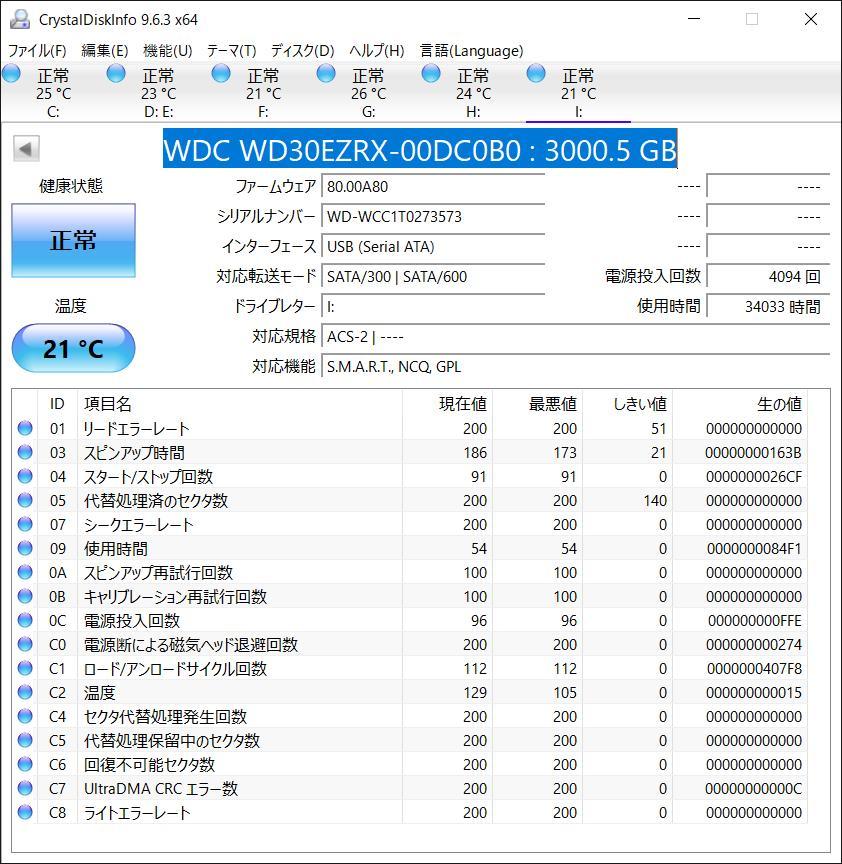Click the ロード/アンロードサイクル回数 attribute name

175,669
